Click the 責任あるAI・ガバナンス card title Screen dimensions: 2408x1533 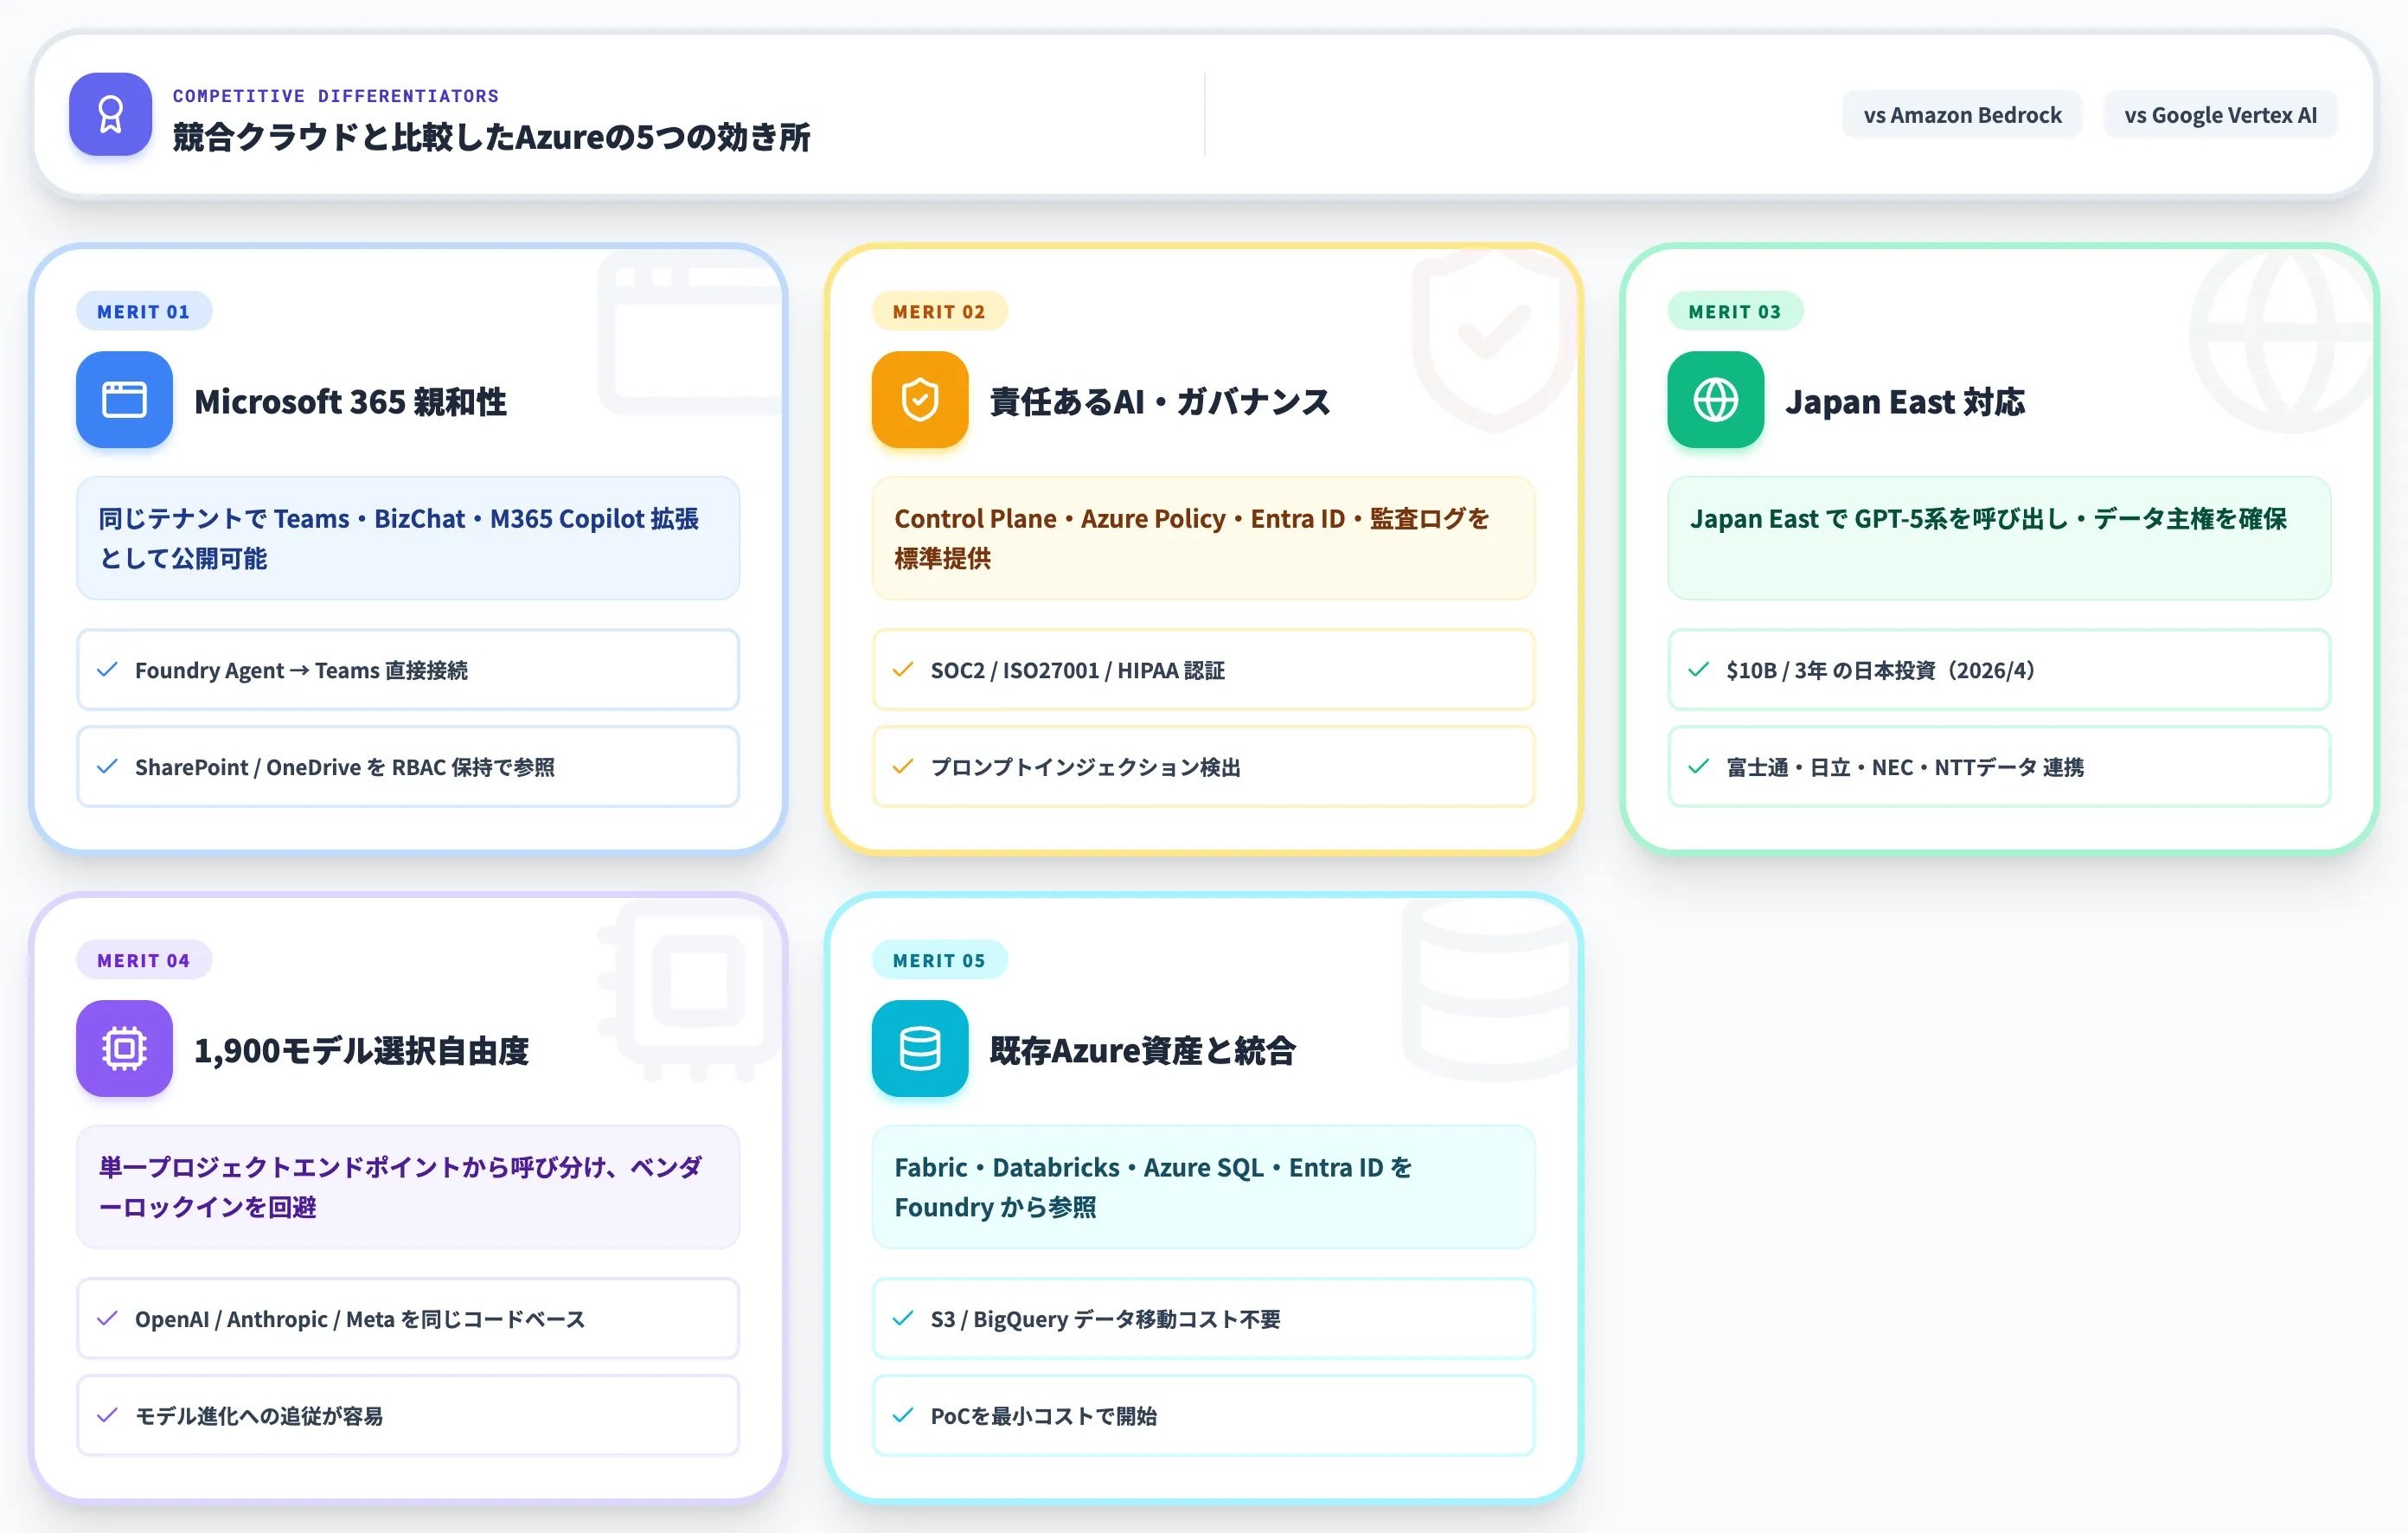pos(1160,402)
